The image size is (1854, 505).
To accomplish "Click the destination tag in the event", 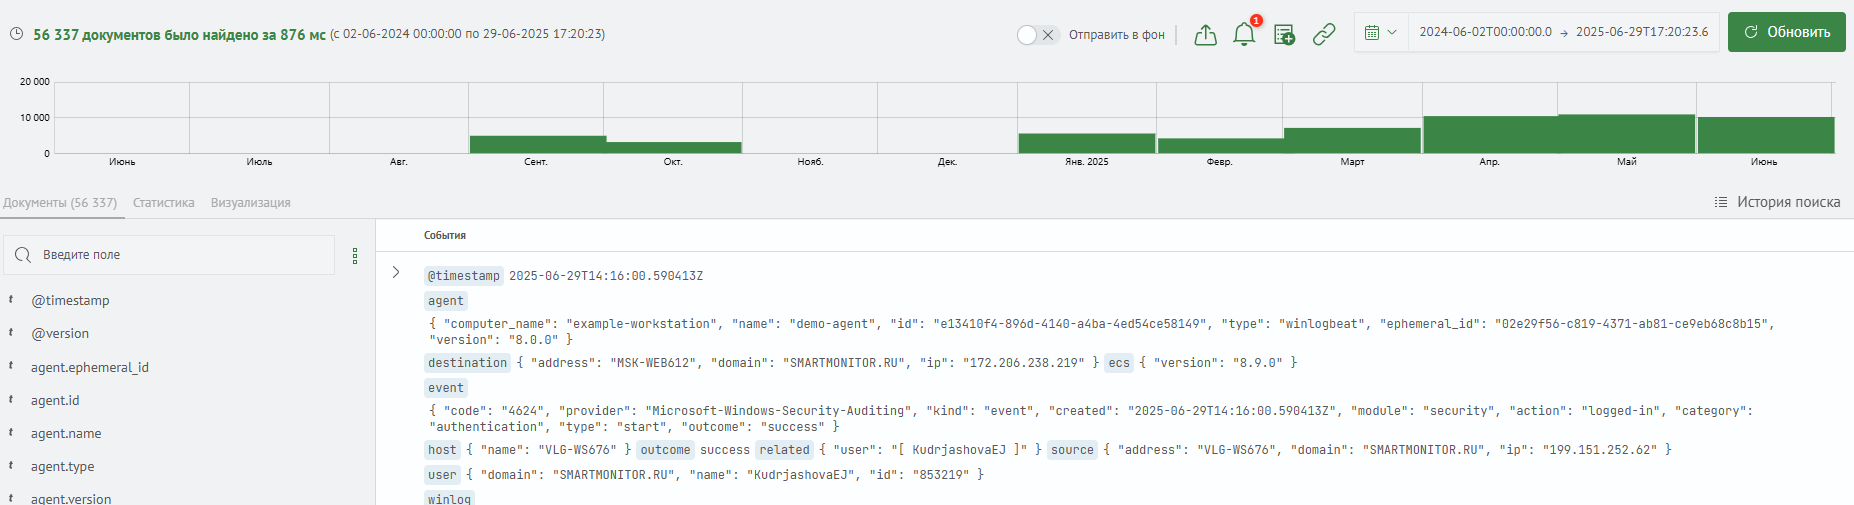I will (468, 363).
